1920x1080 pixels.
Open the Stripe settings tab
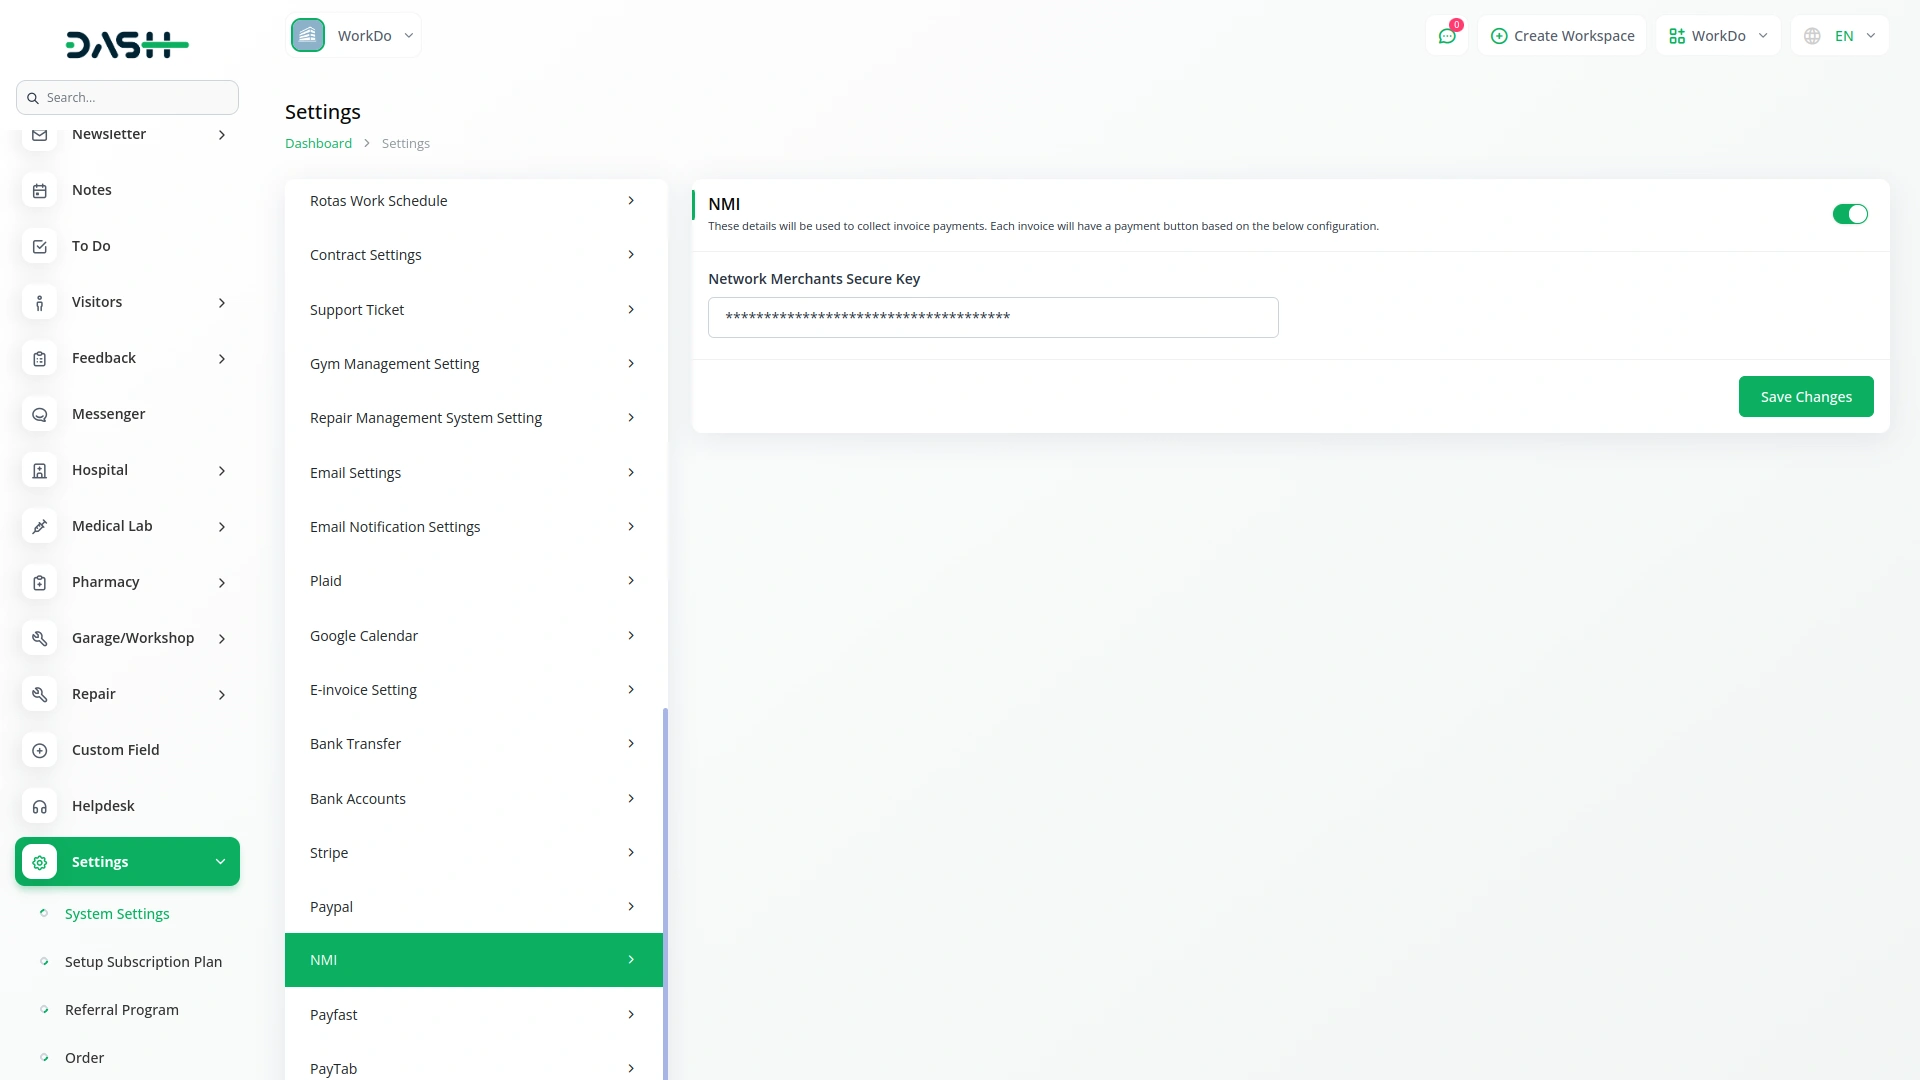(x=473, y=853)
